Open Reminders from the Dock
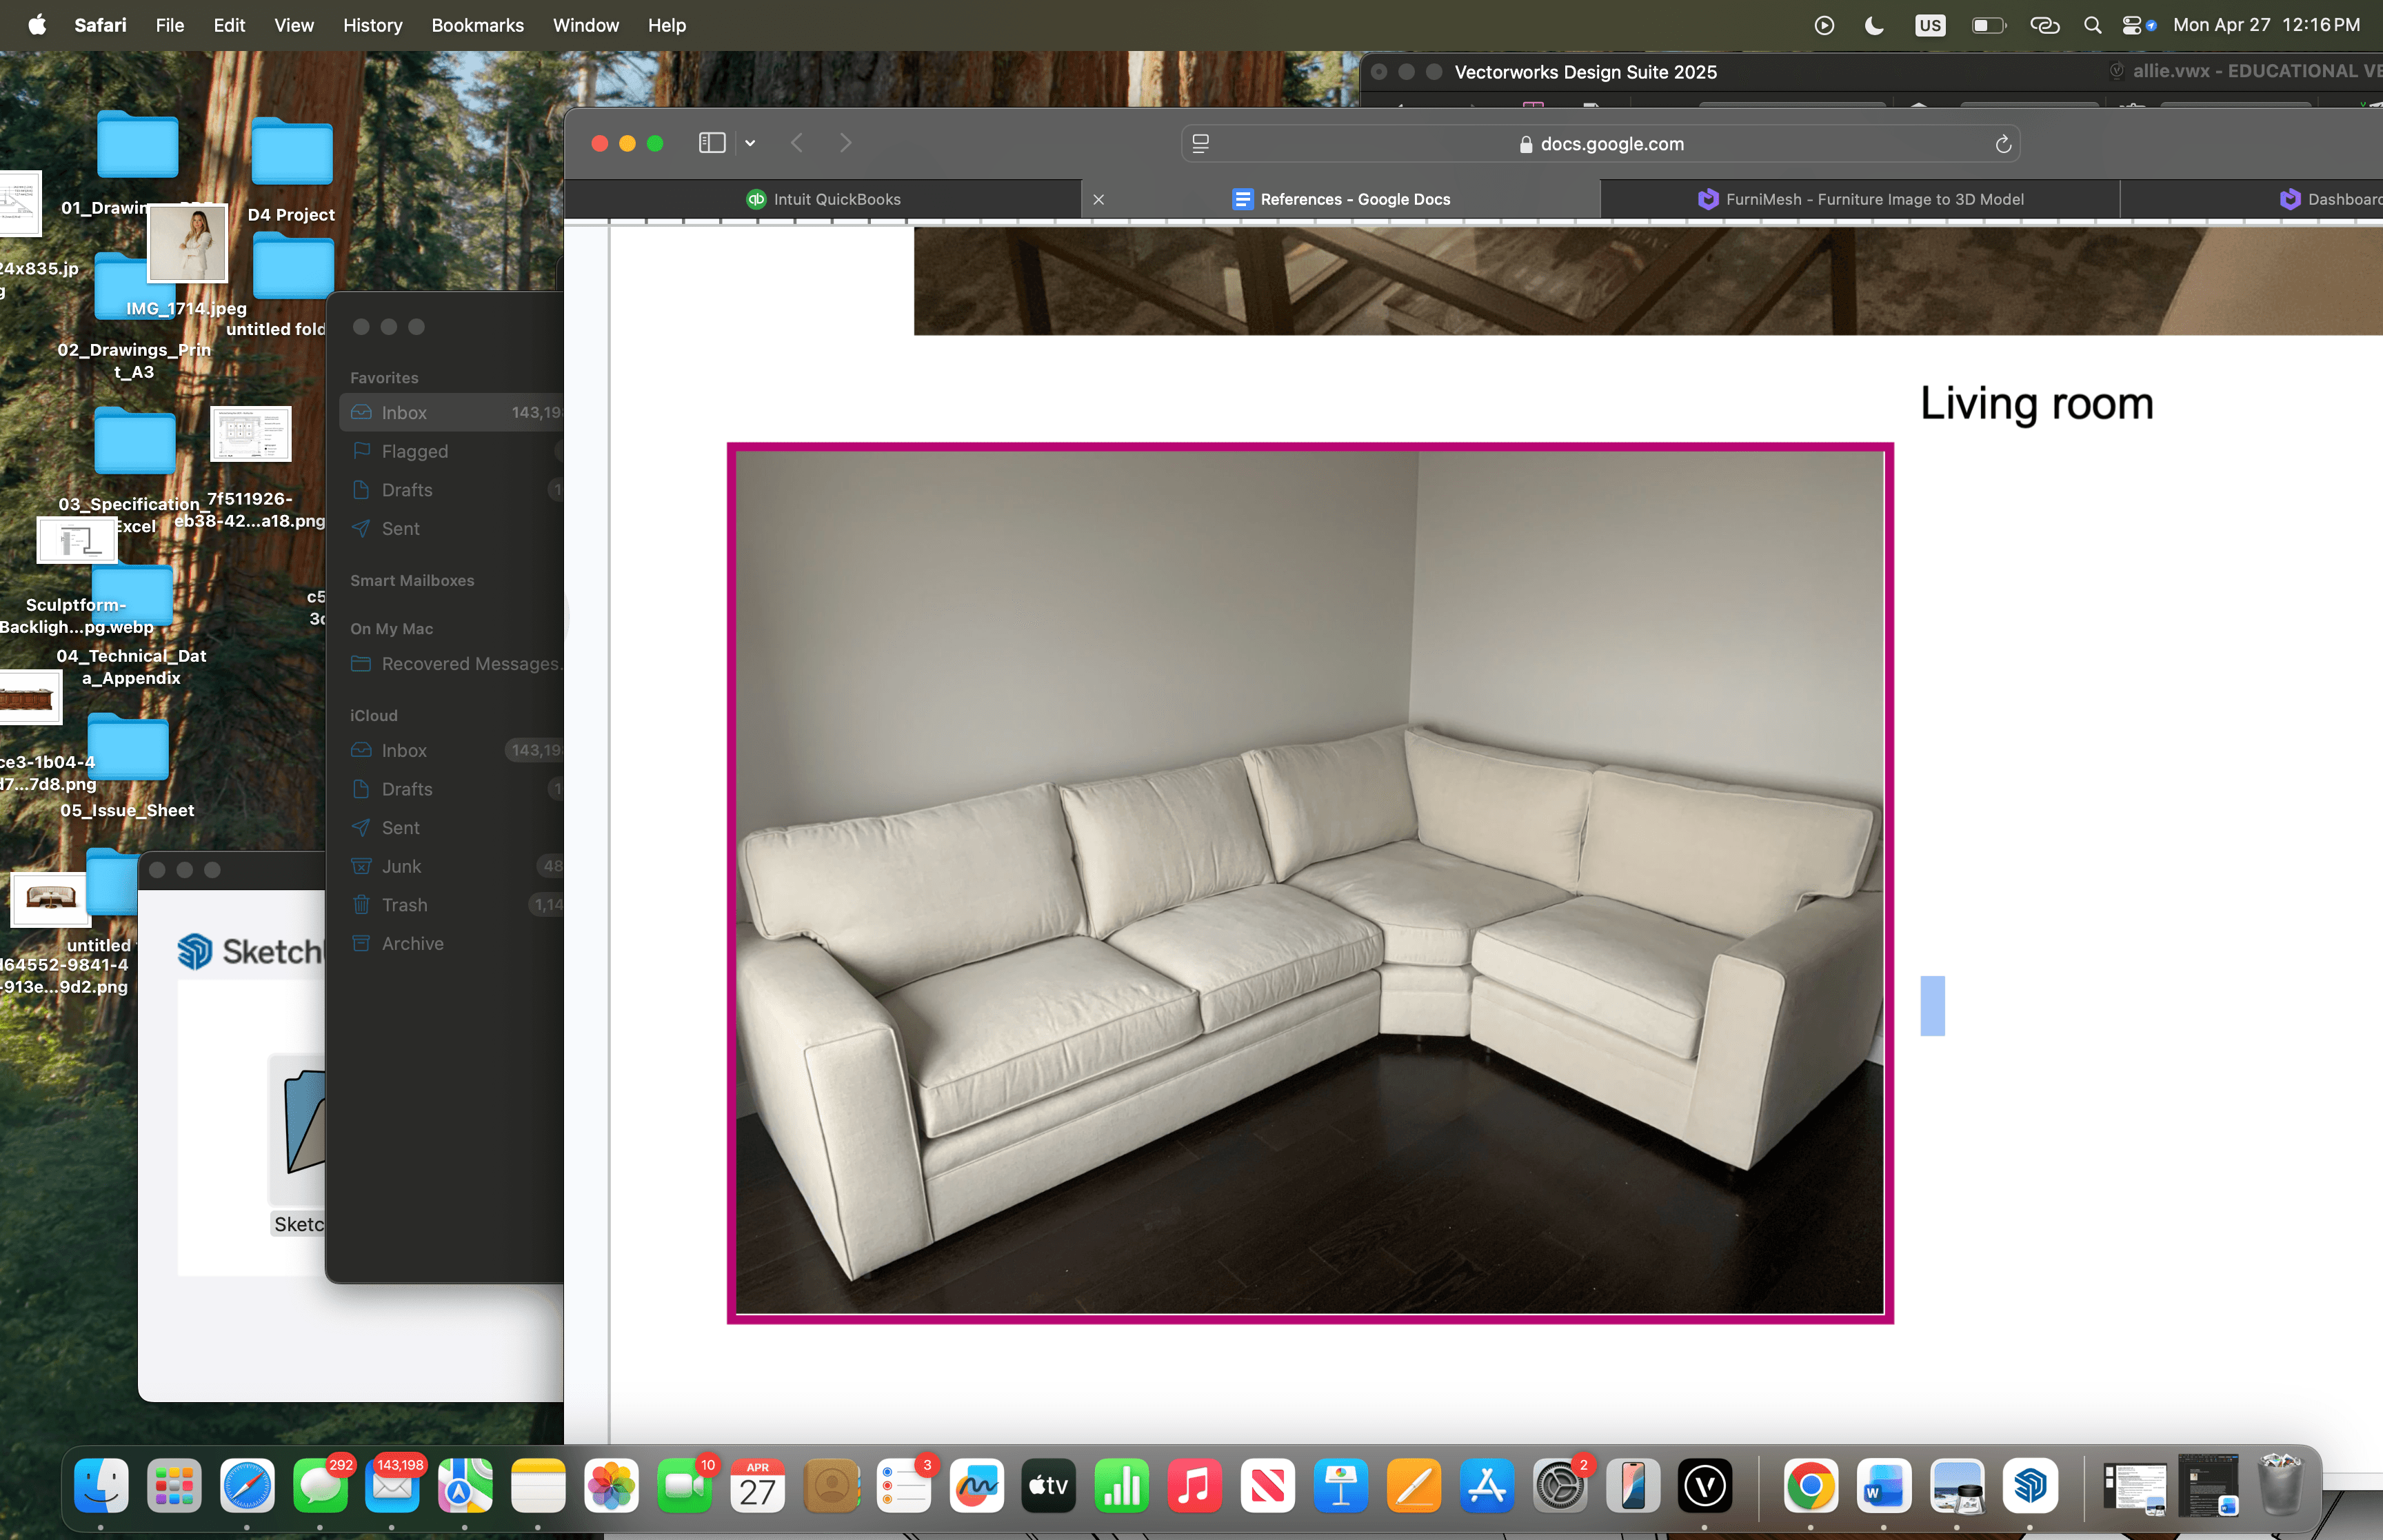Image resolution: width=2383 pixels, height=1540 pixels. (x=903, y=1485)
